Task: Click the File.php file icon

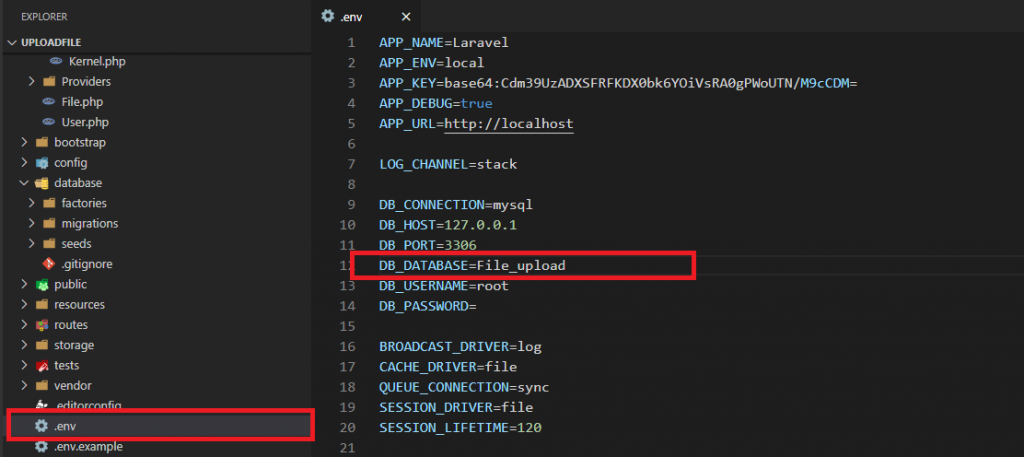Action: pyautogui.click(x=48, y=102)
